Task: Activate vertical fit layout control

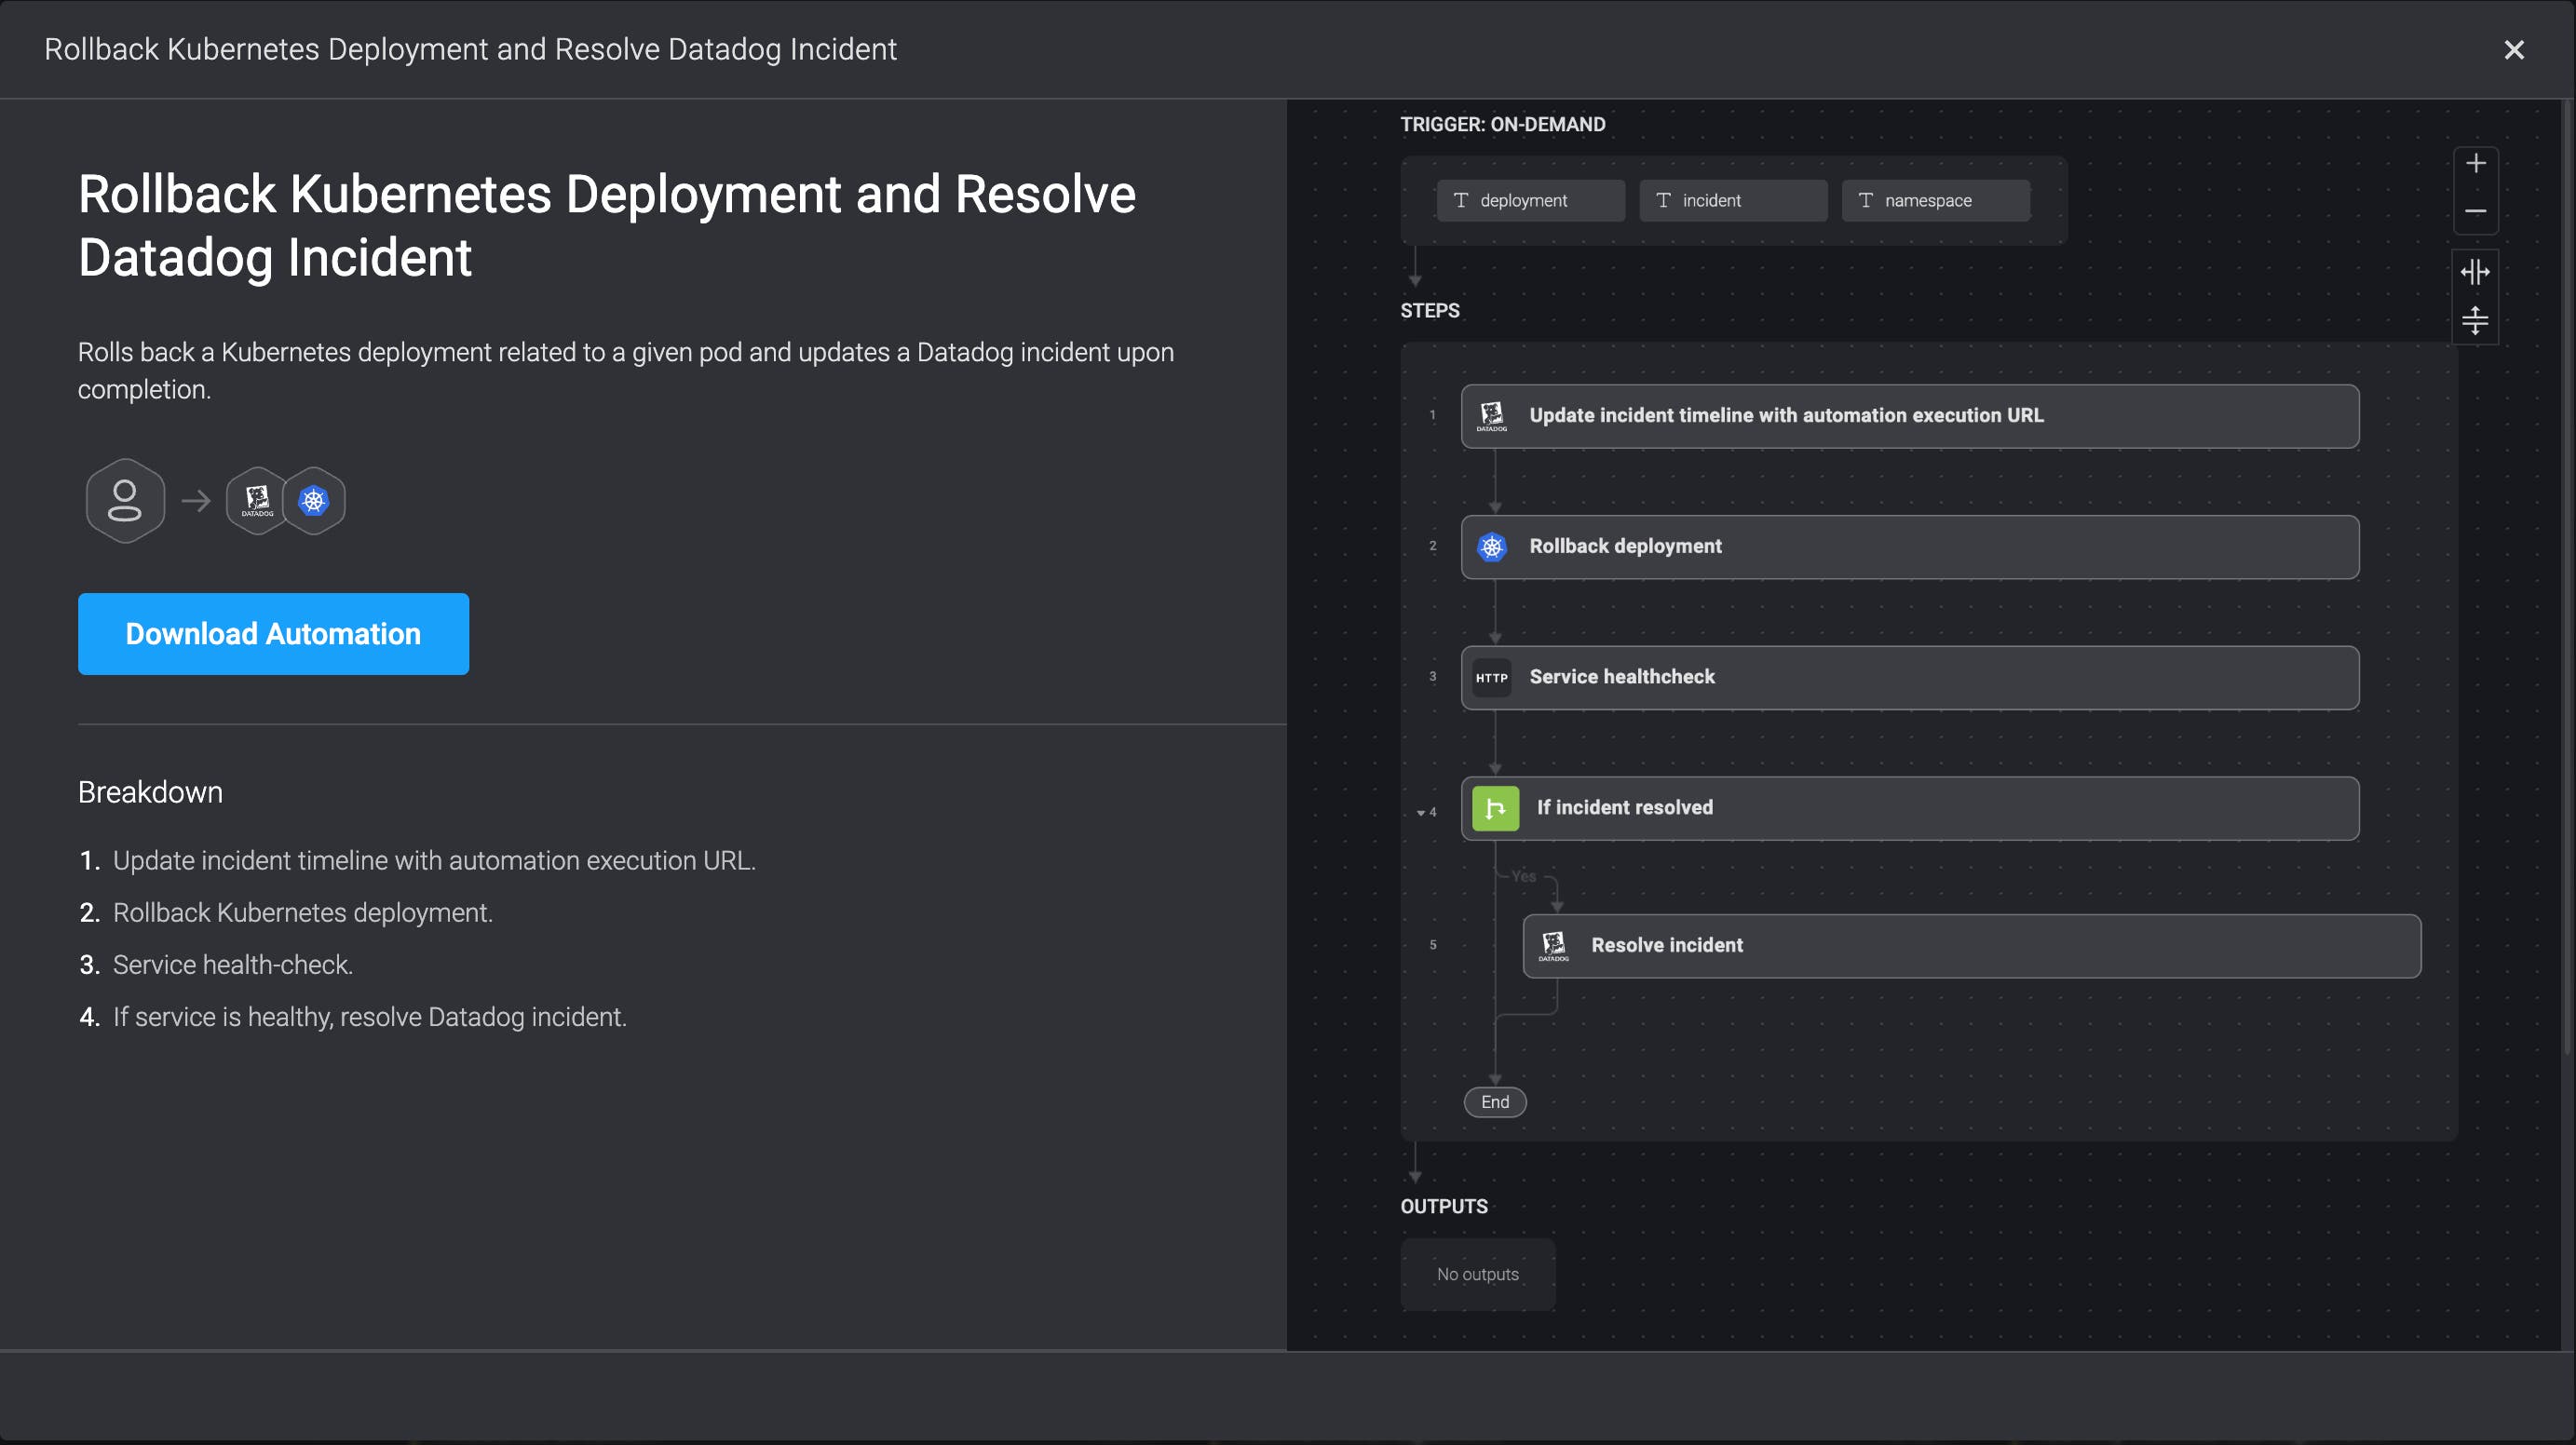Action: coord(2475,321)
